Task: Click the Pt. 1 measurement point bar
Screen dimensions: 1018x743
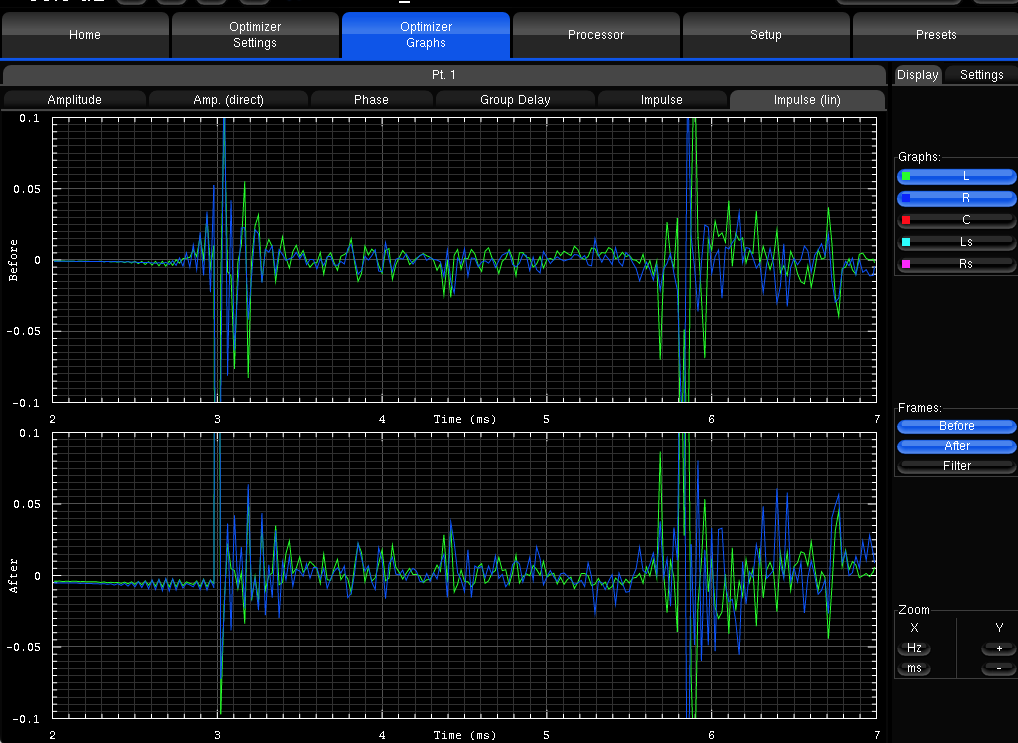Action: tap(443, 75)
